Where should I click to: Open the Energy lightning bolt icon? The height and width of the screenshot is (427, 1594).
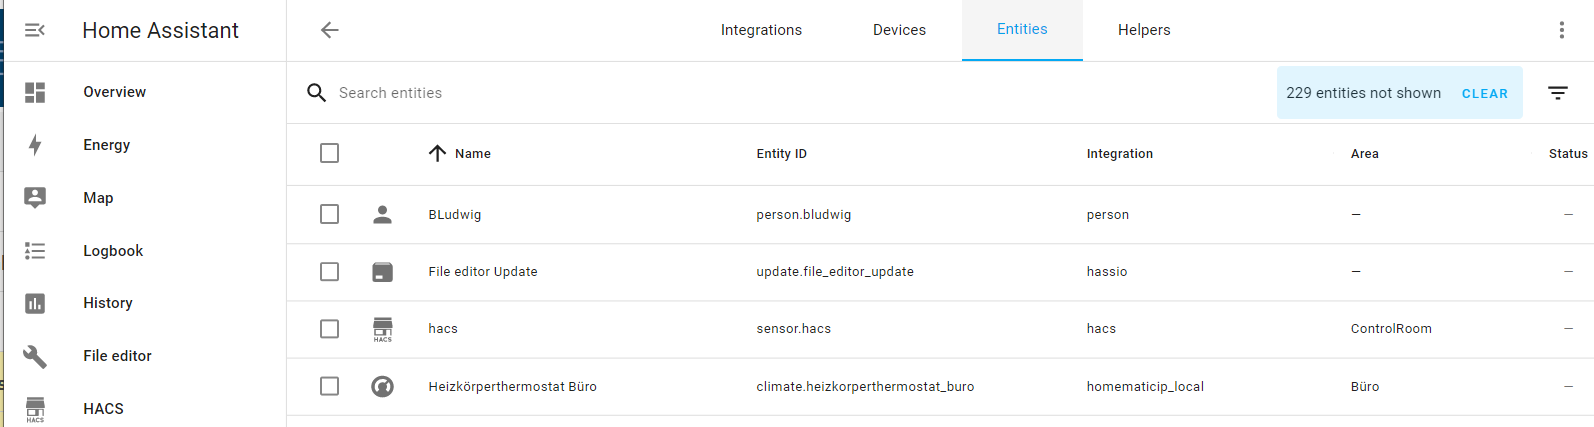35,145
